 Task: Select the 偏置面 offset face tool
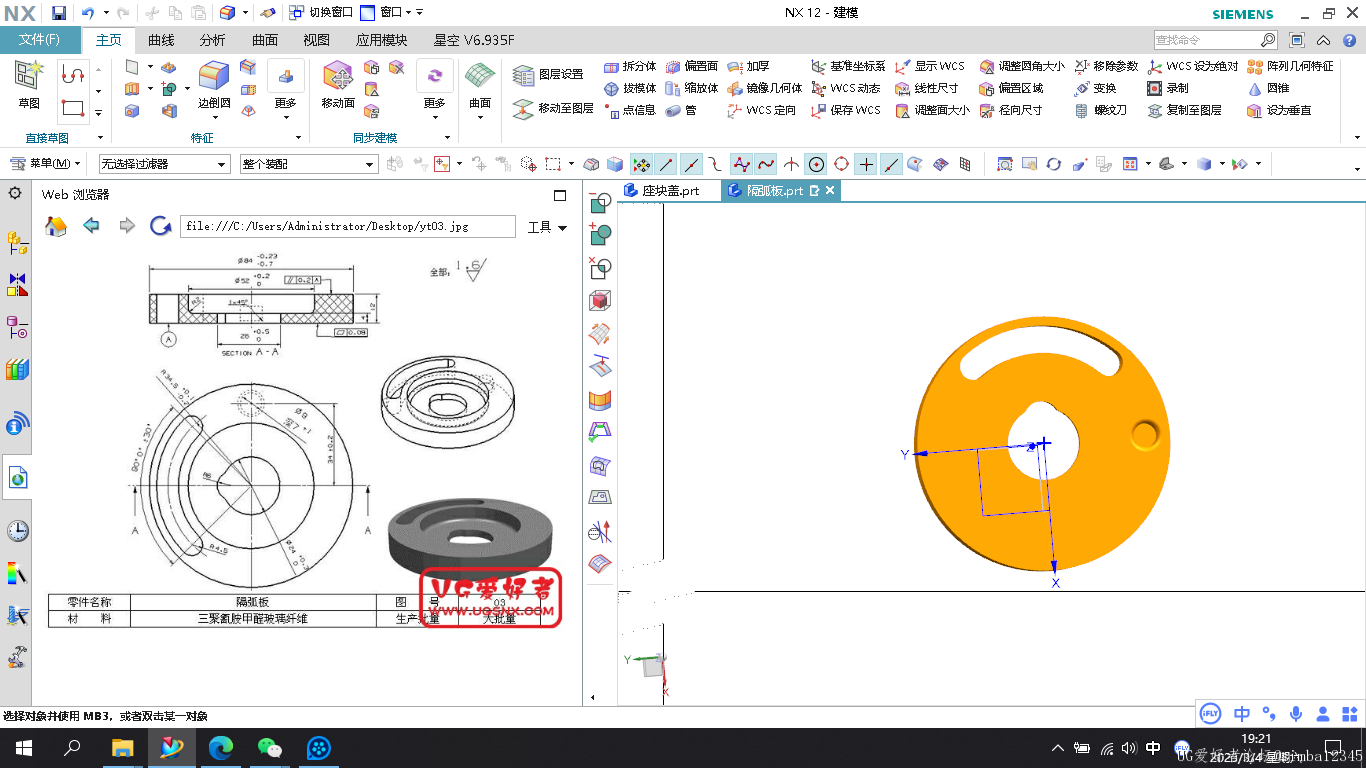pyautogui.click(x=692, y=66)
